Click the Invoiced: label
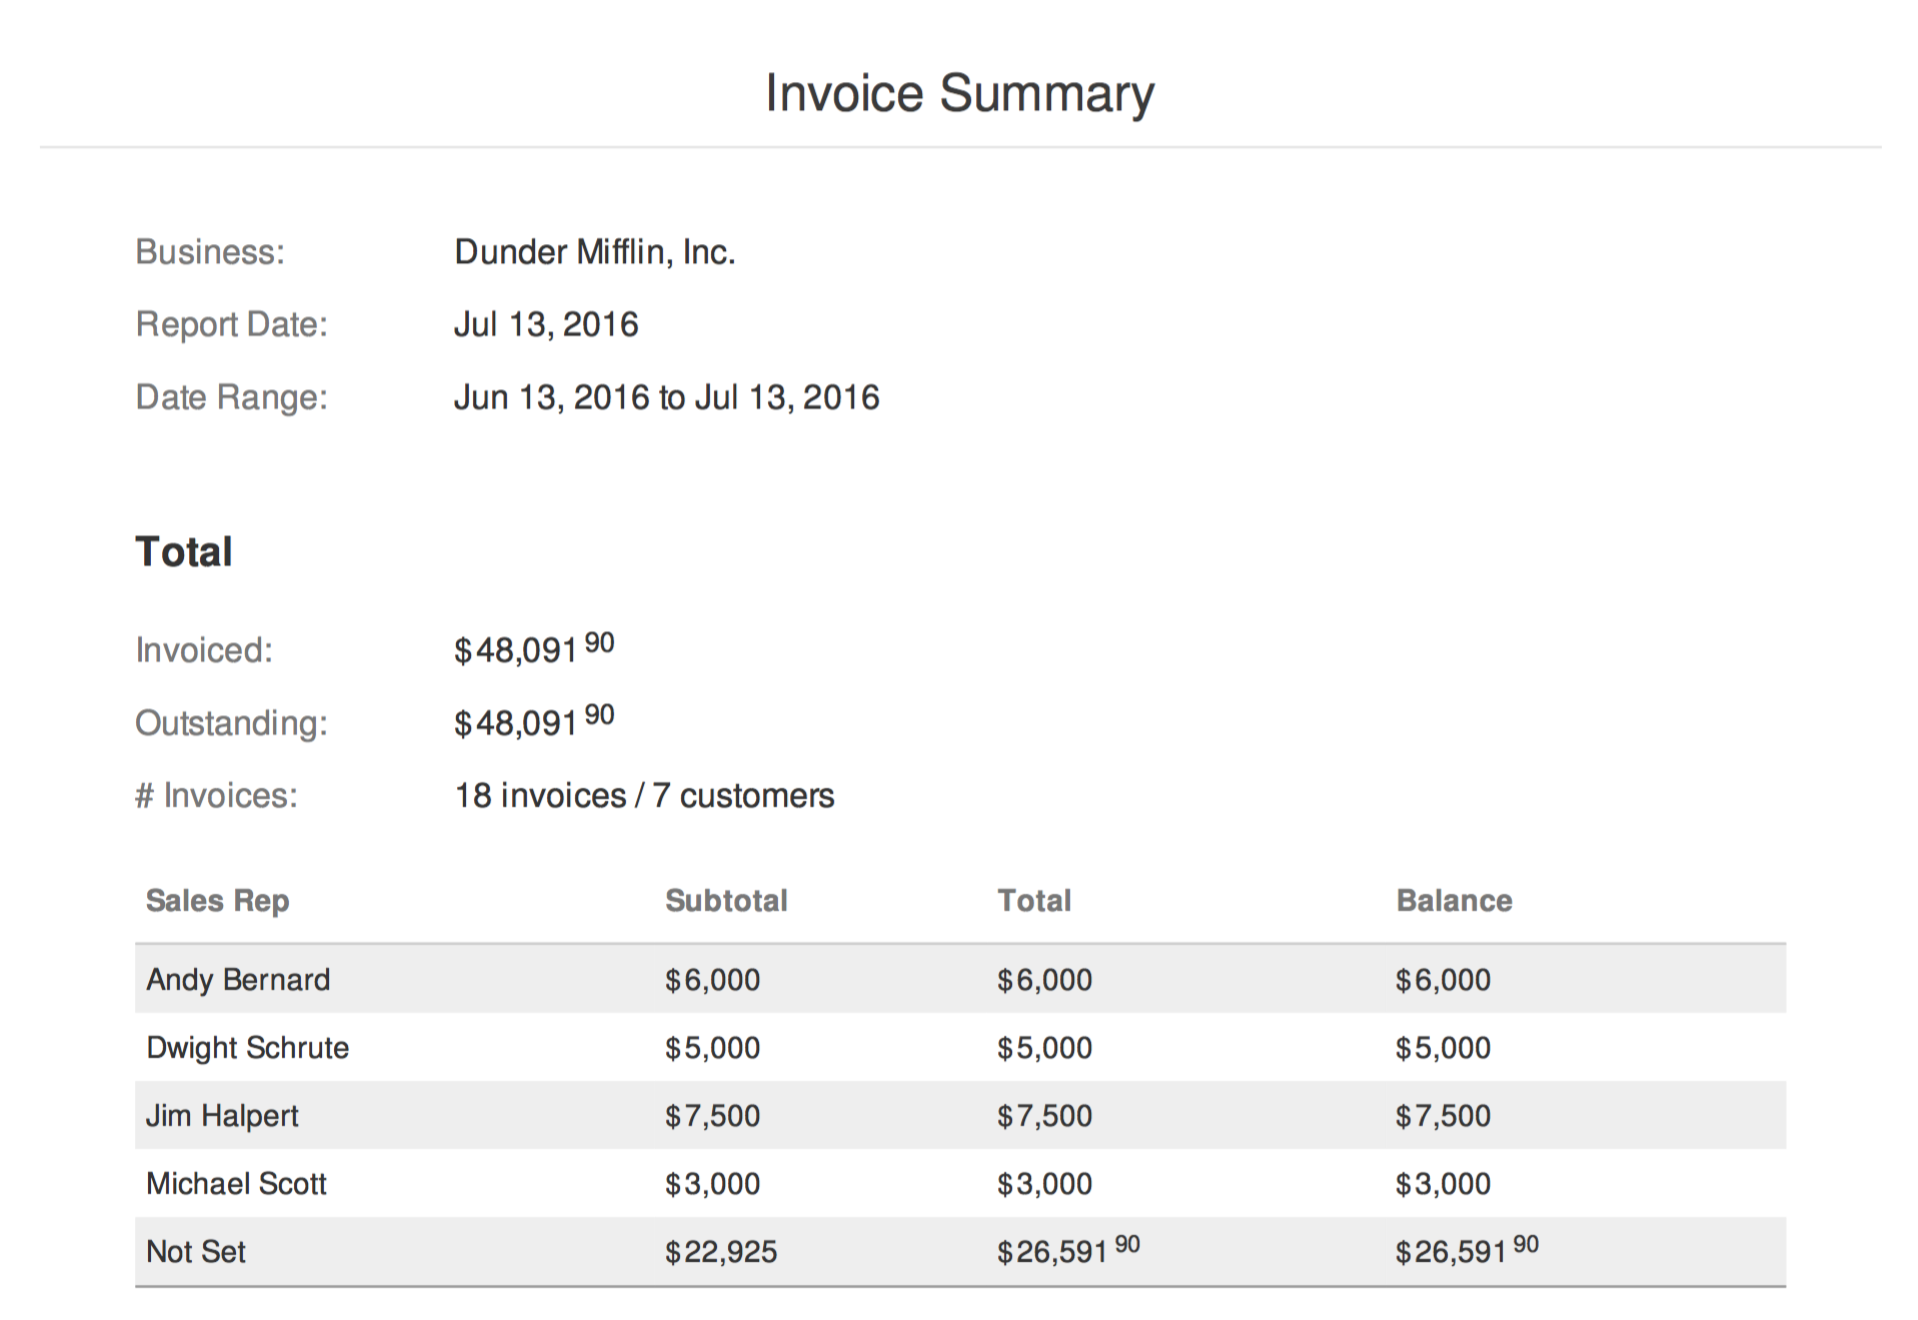This screenshot has width=1918, height=1320. 204,651
